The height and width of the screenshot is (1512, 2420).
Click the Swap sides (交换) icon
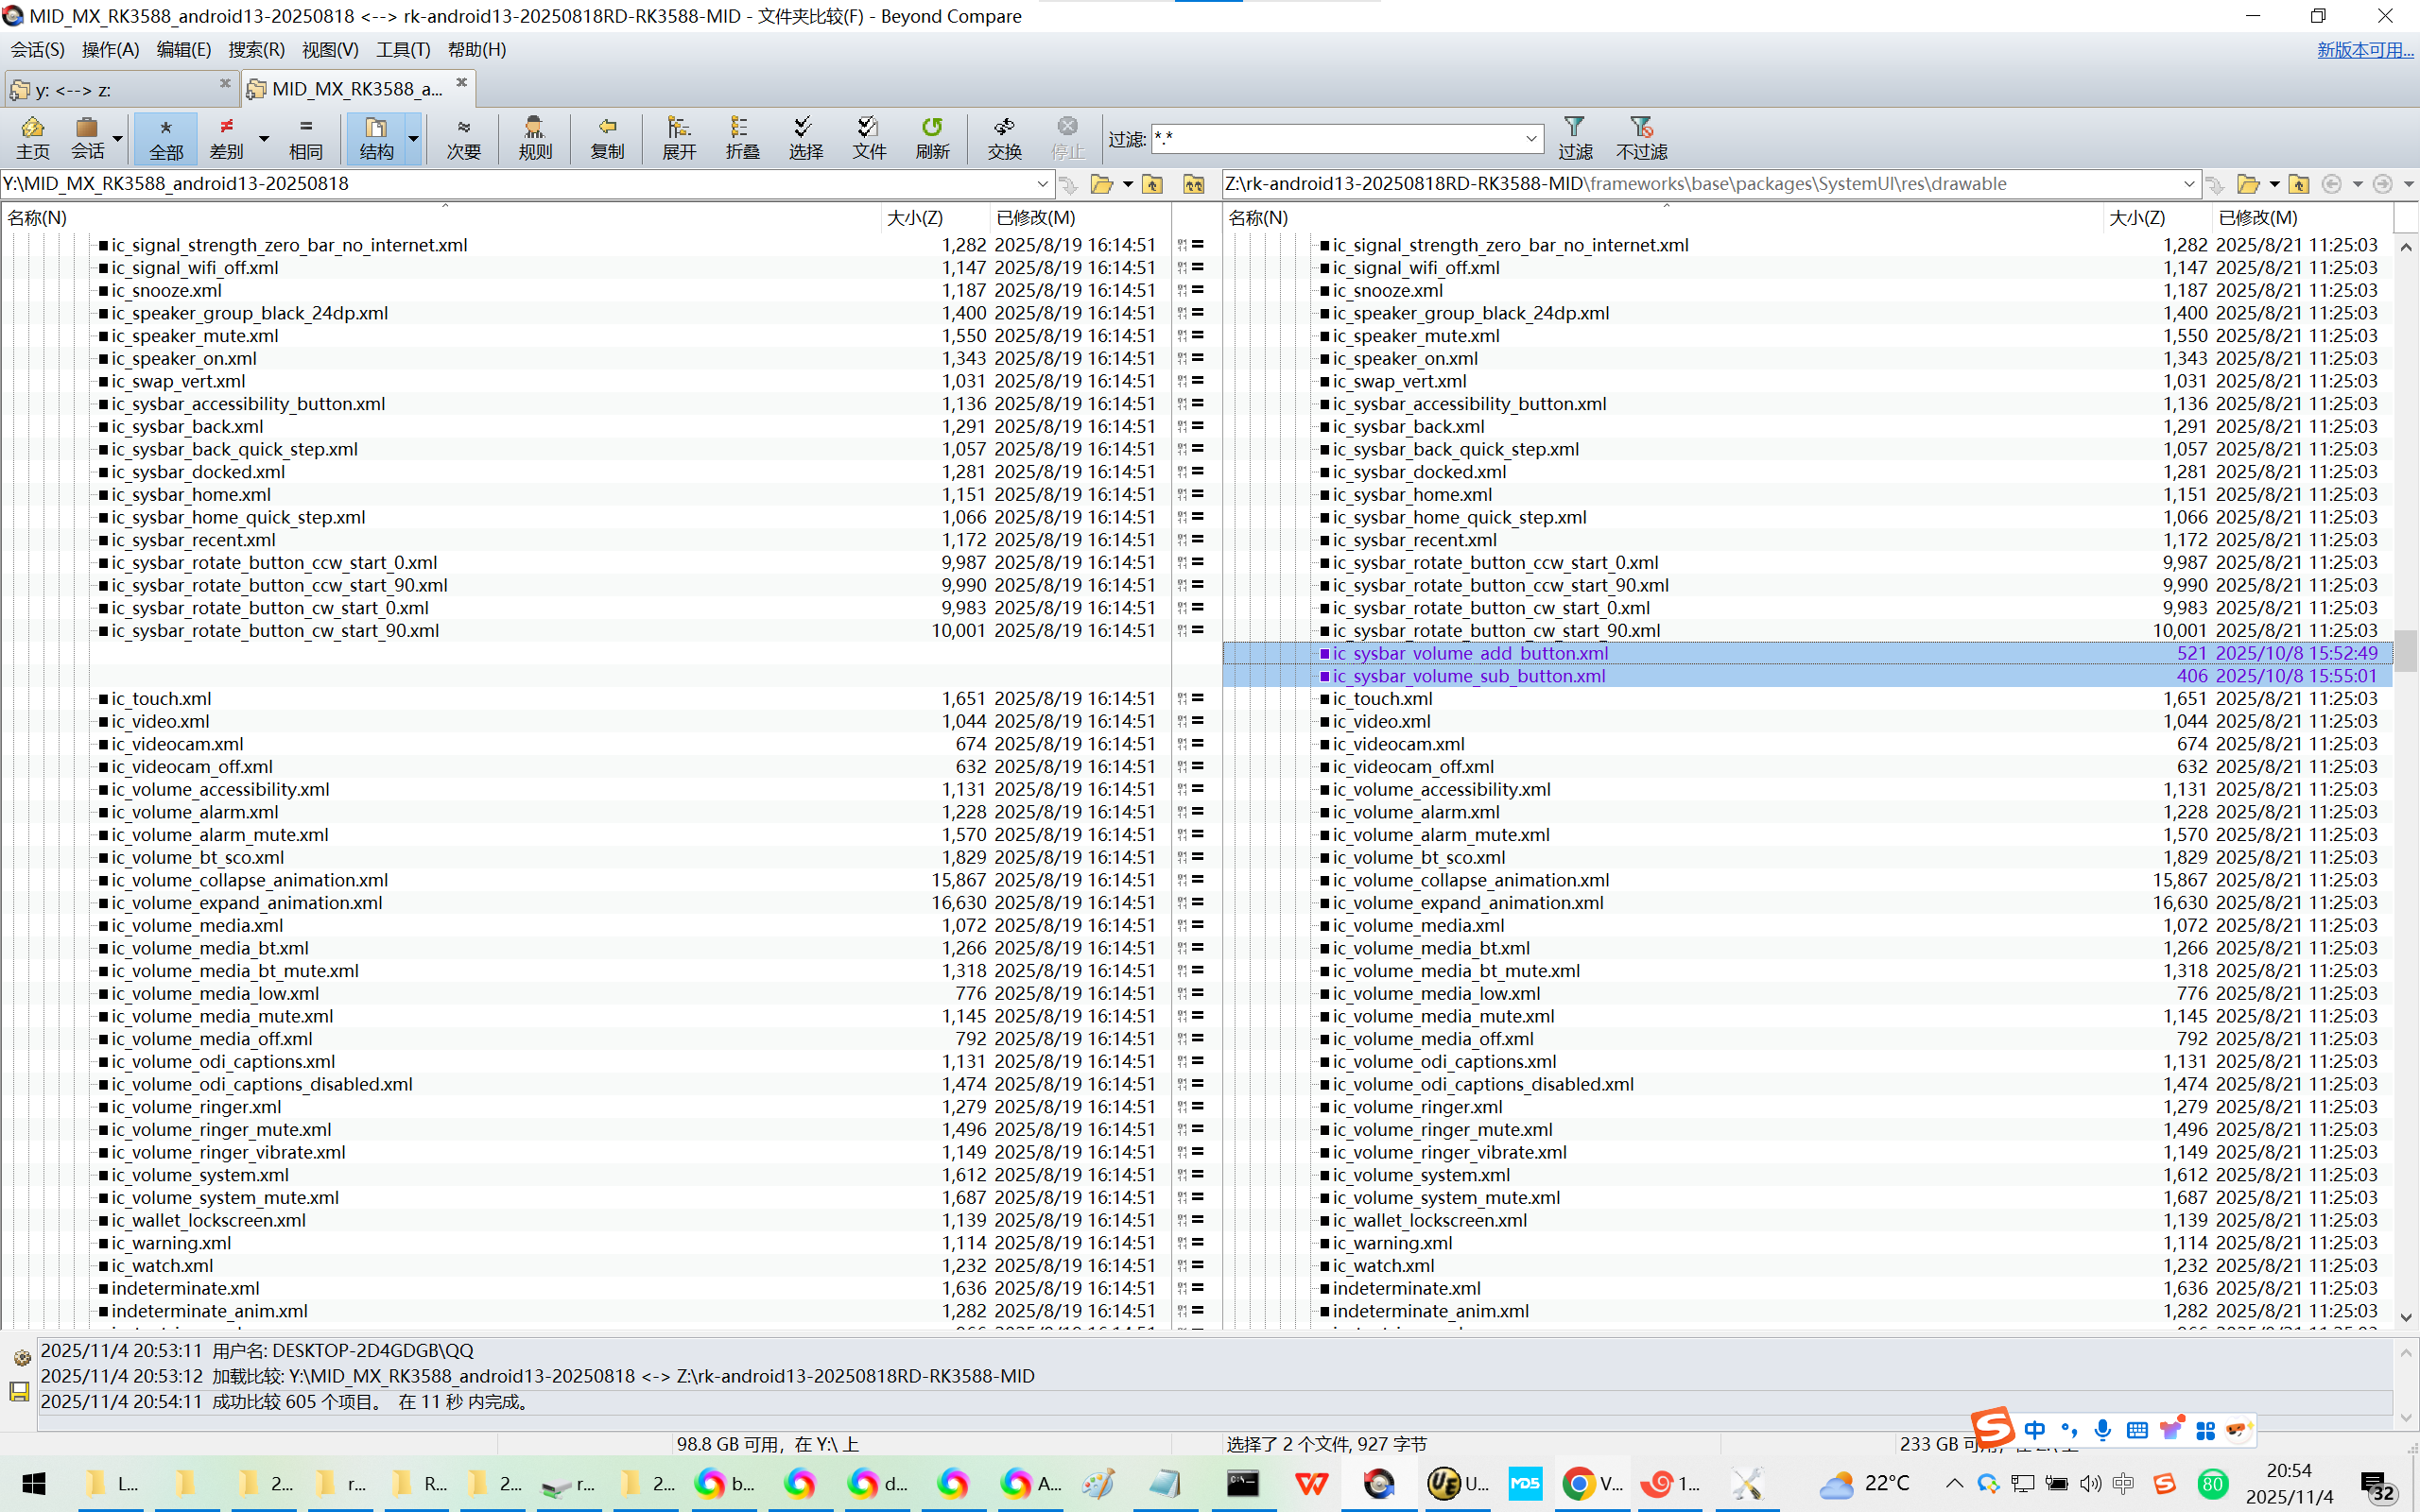point(1004,137)
